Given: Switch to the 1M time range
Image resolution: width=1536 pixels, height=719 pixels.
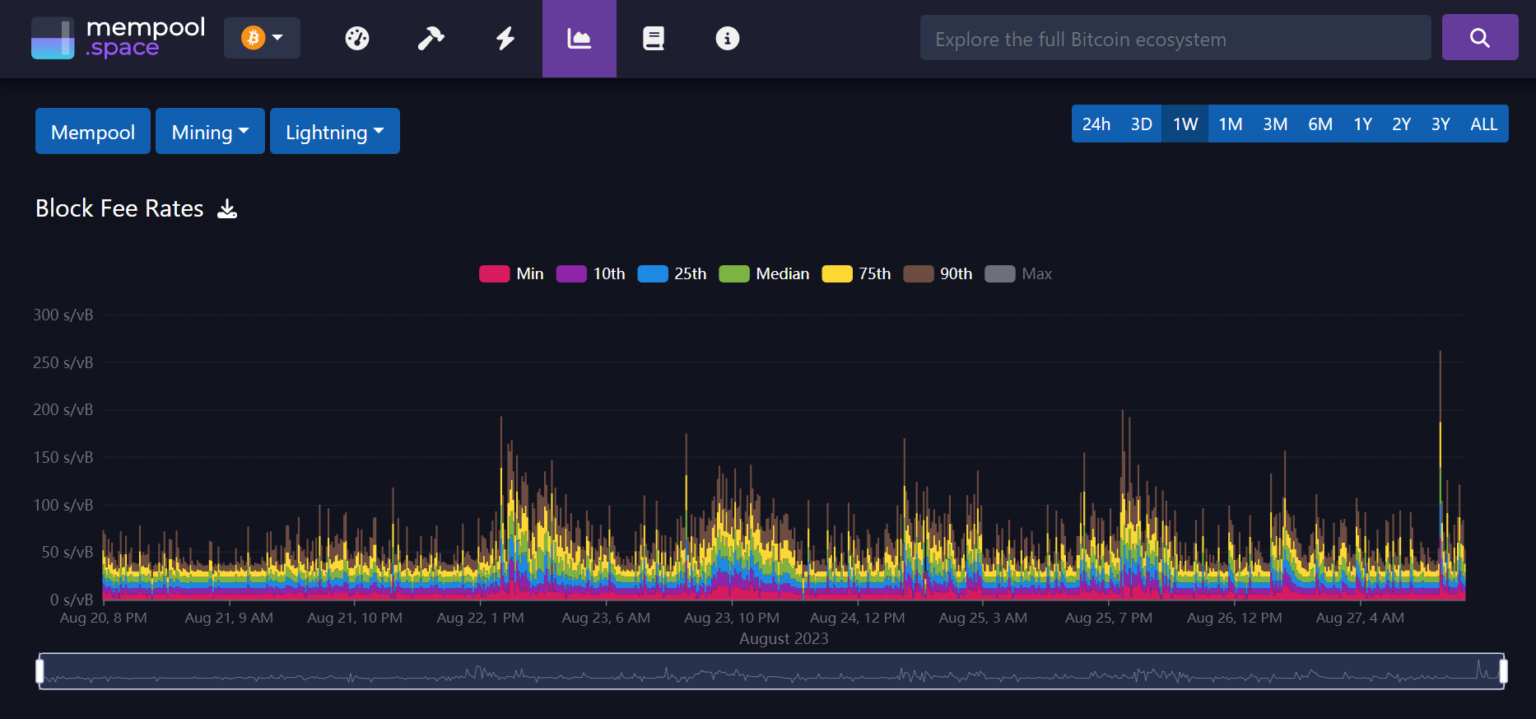Looking at the screenshot, I should coord(1231,123).
